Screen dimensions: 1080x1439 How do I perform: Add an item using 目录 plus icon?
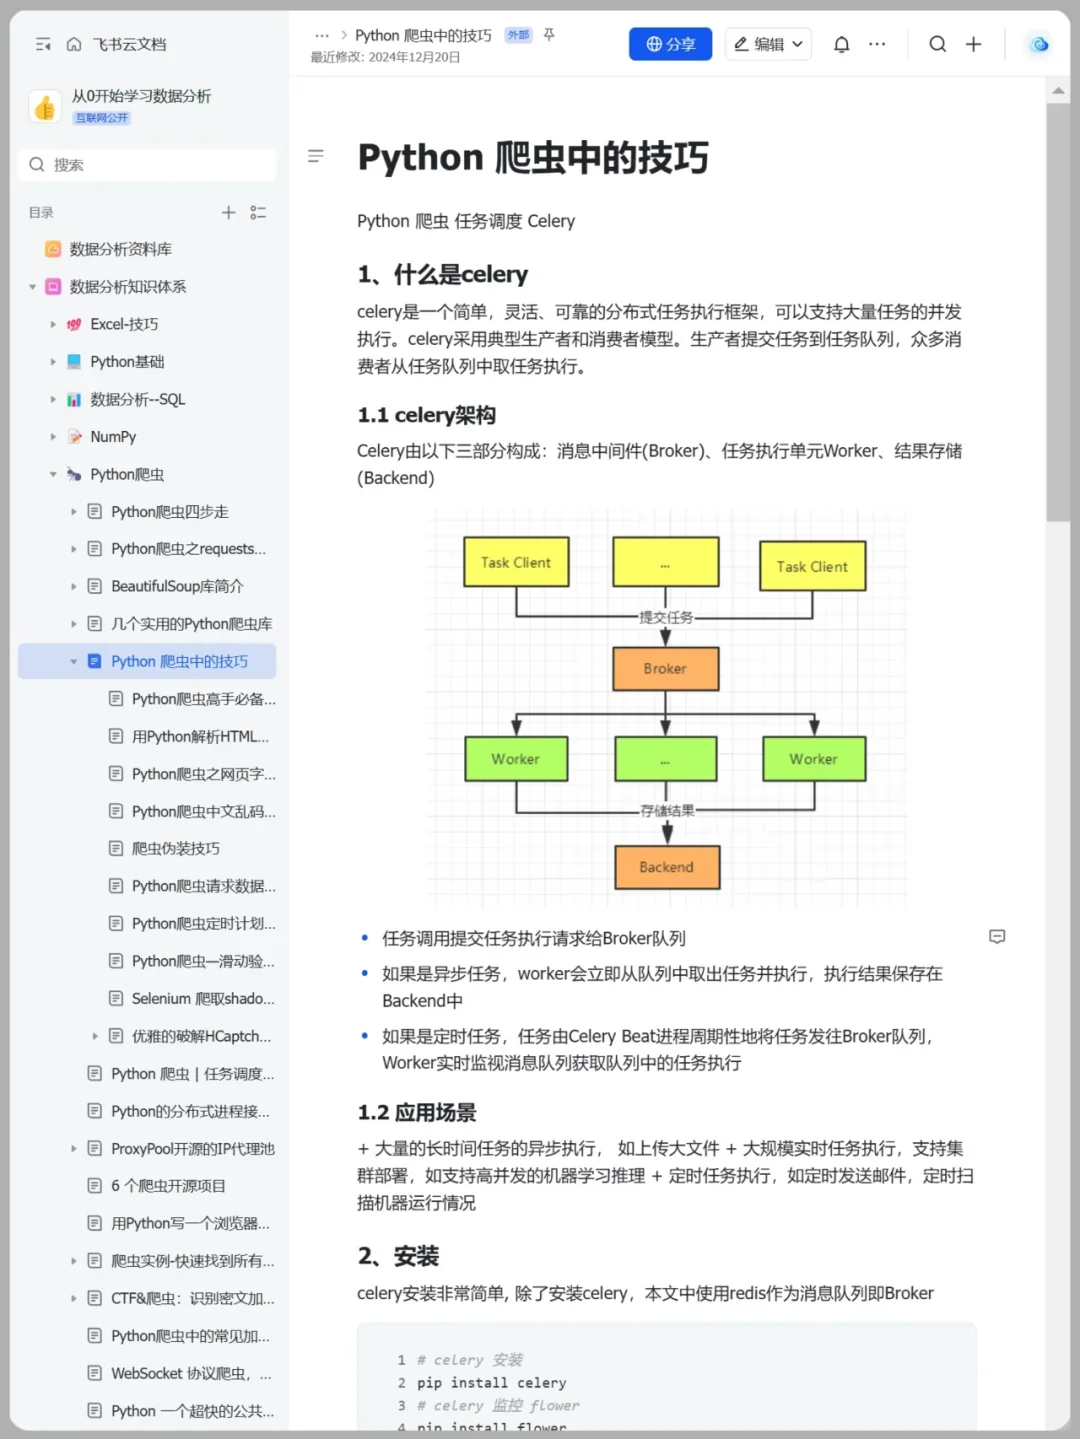(228, 212)
